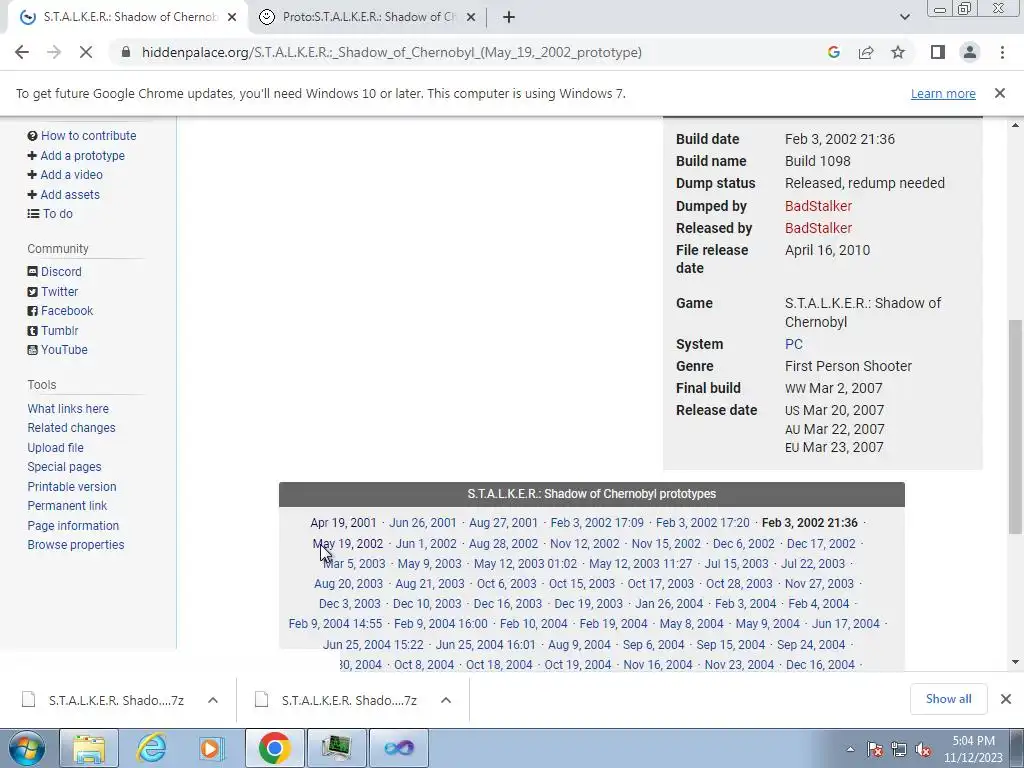Open the Facebook community link
This screenshot has width=1024, height=768.
(67, 311)
